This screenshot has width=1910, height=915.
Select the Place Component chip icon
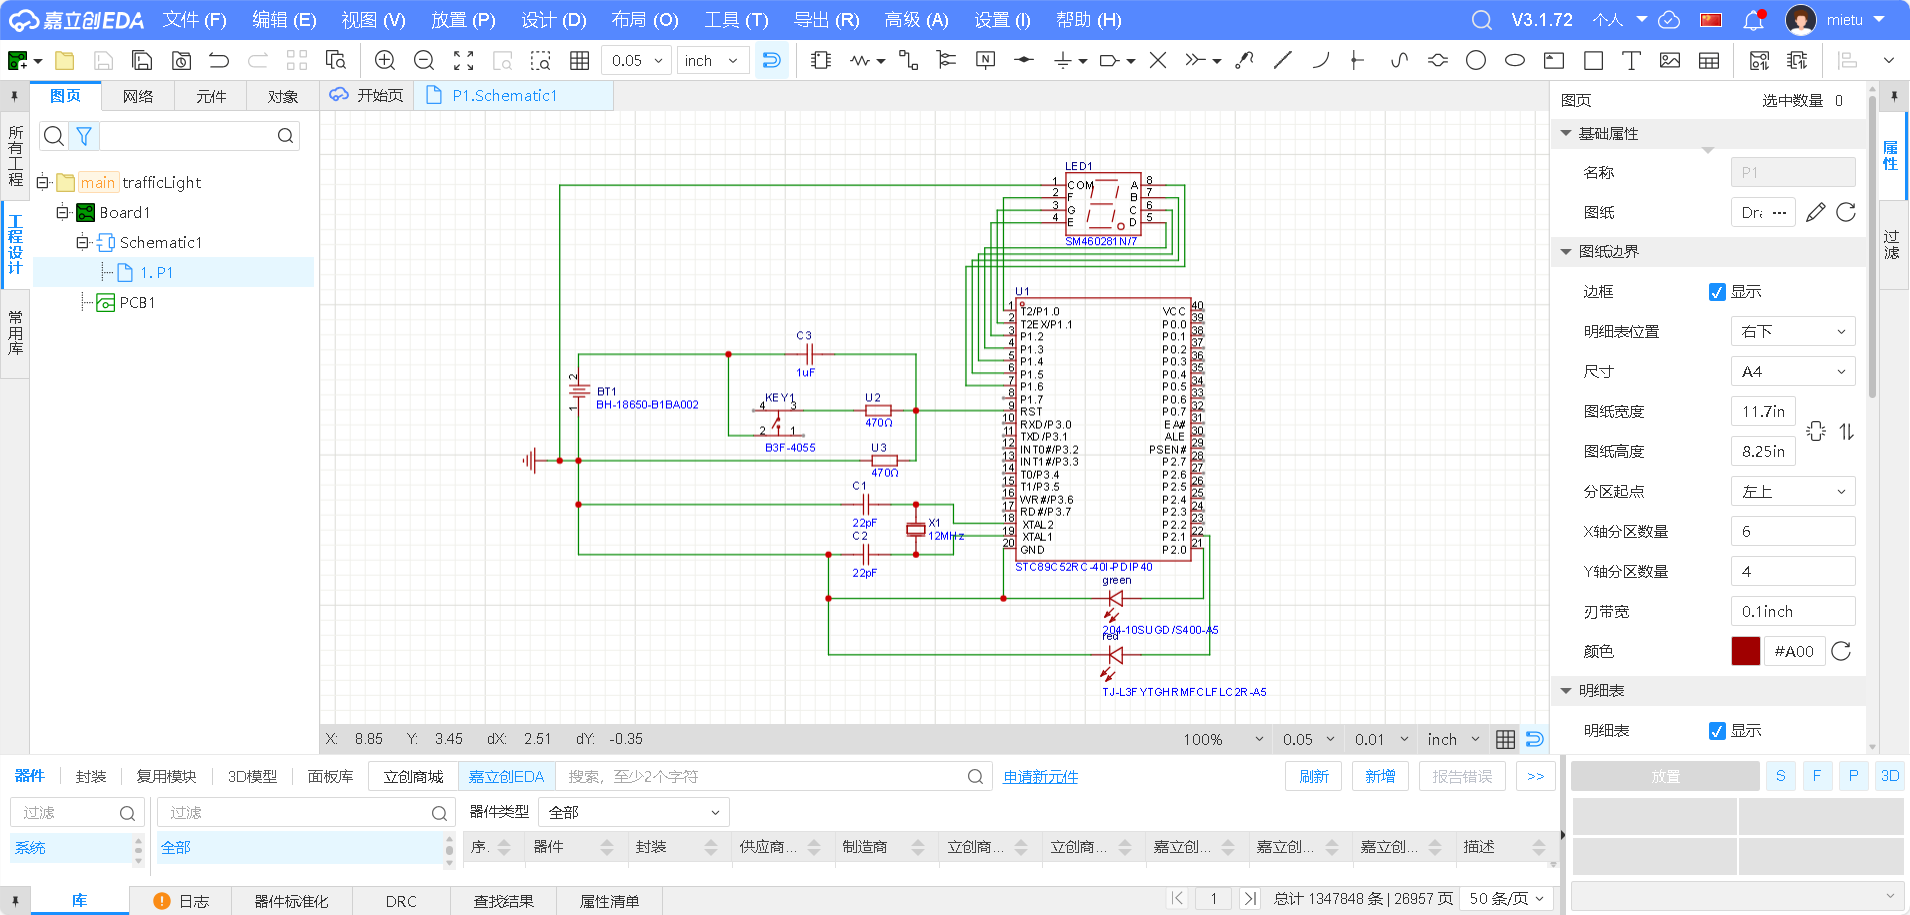tap(821, 60)
